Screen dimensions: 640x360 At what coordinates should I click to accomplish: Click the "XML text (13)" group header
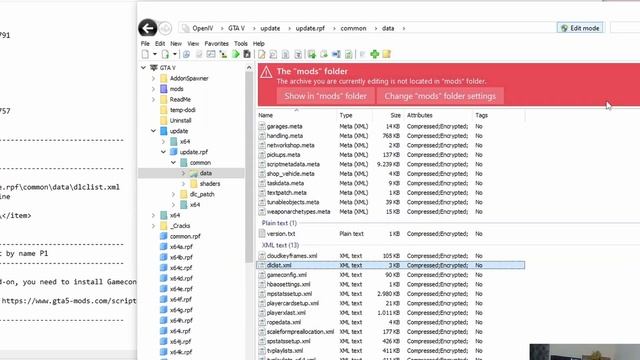pyautogui.click(x=280, y=245)
